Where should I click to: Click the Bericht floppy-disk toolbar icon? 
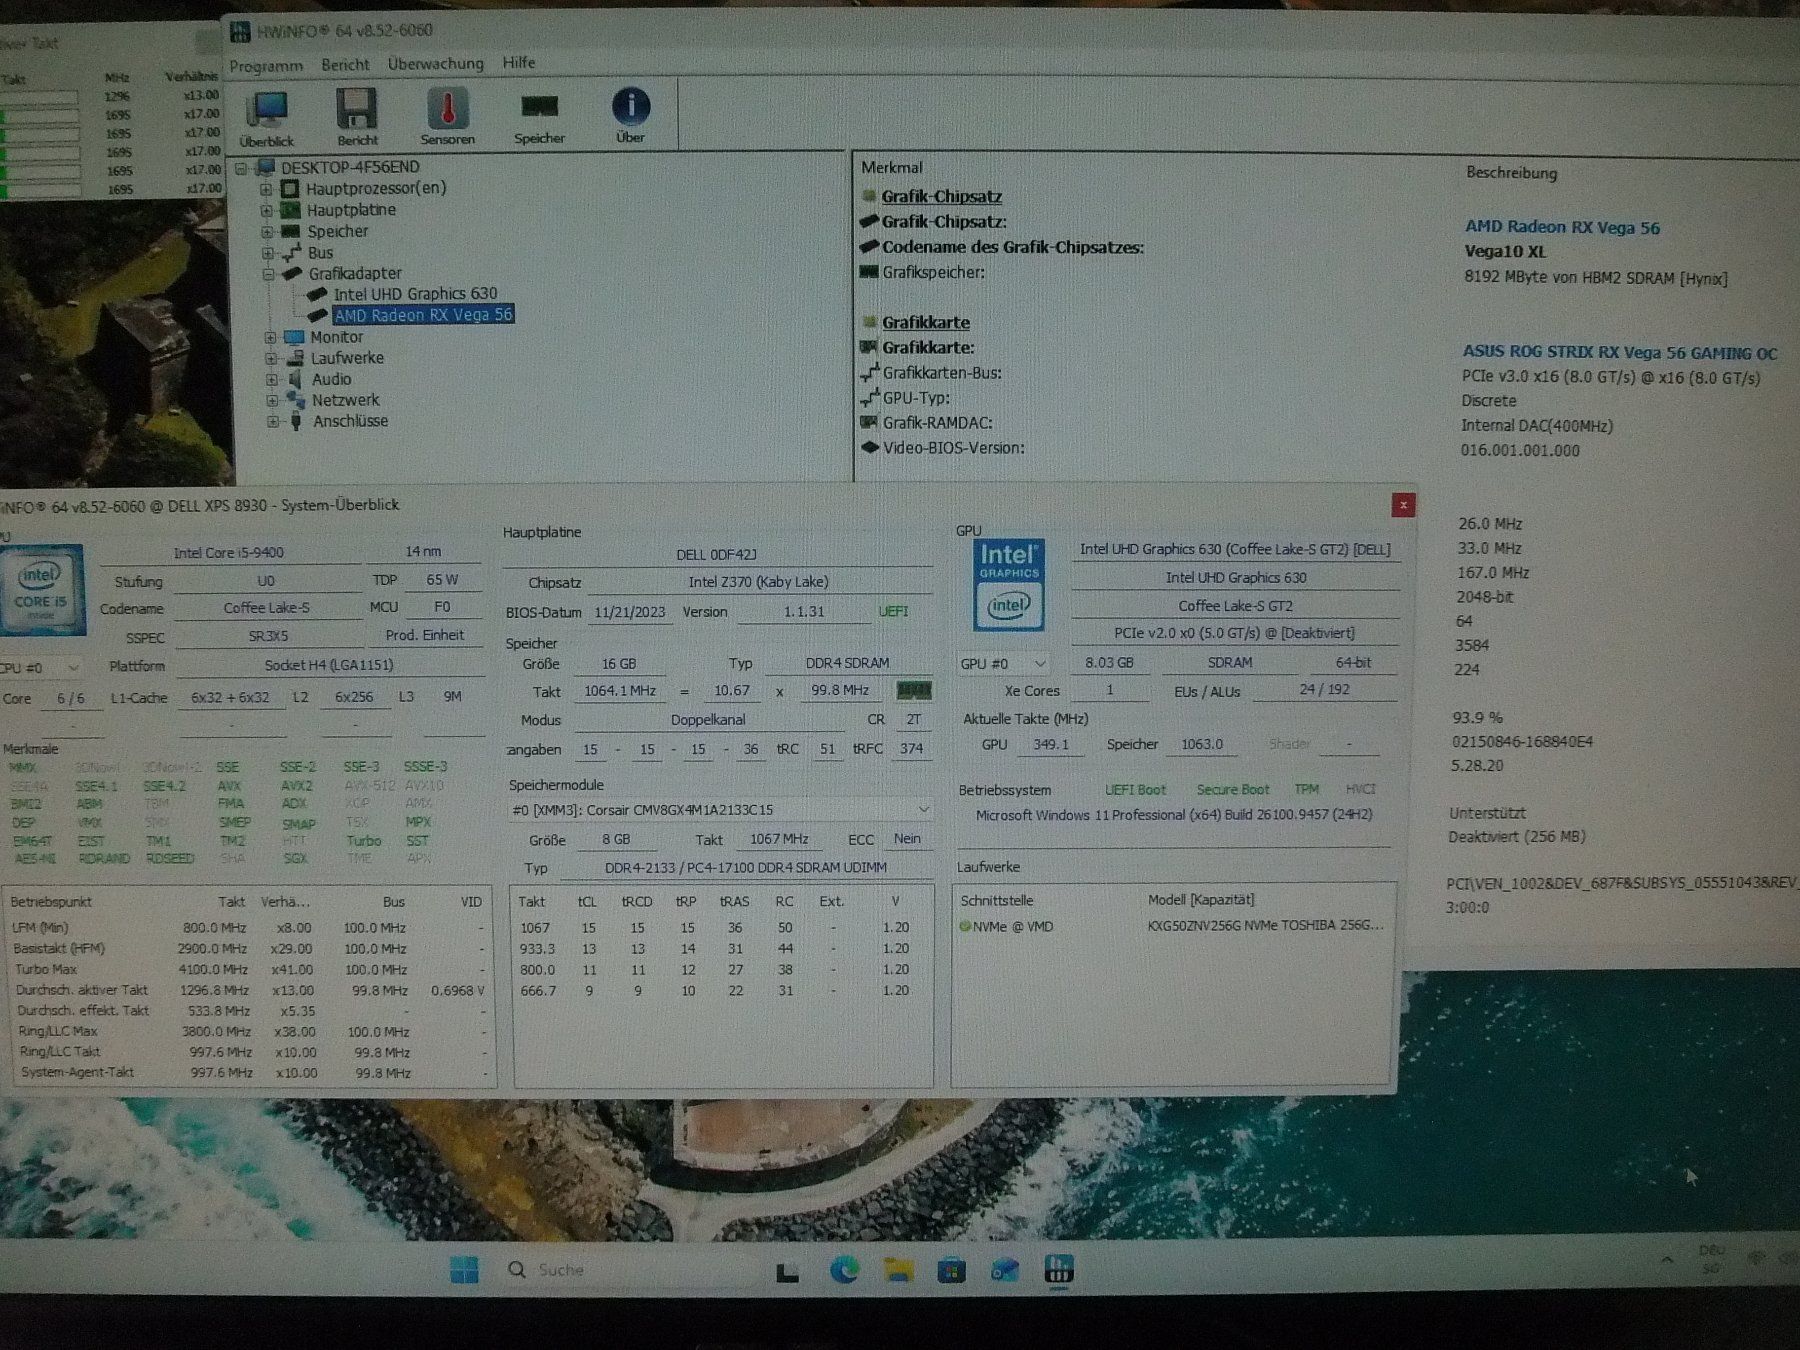coord(357,118)
